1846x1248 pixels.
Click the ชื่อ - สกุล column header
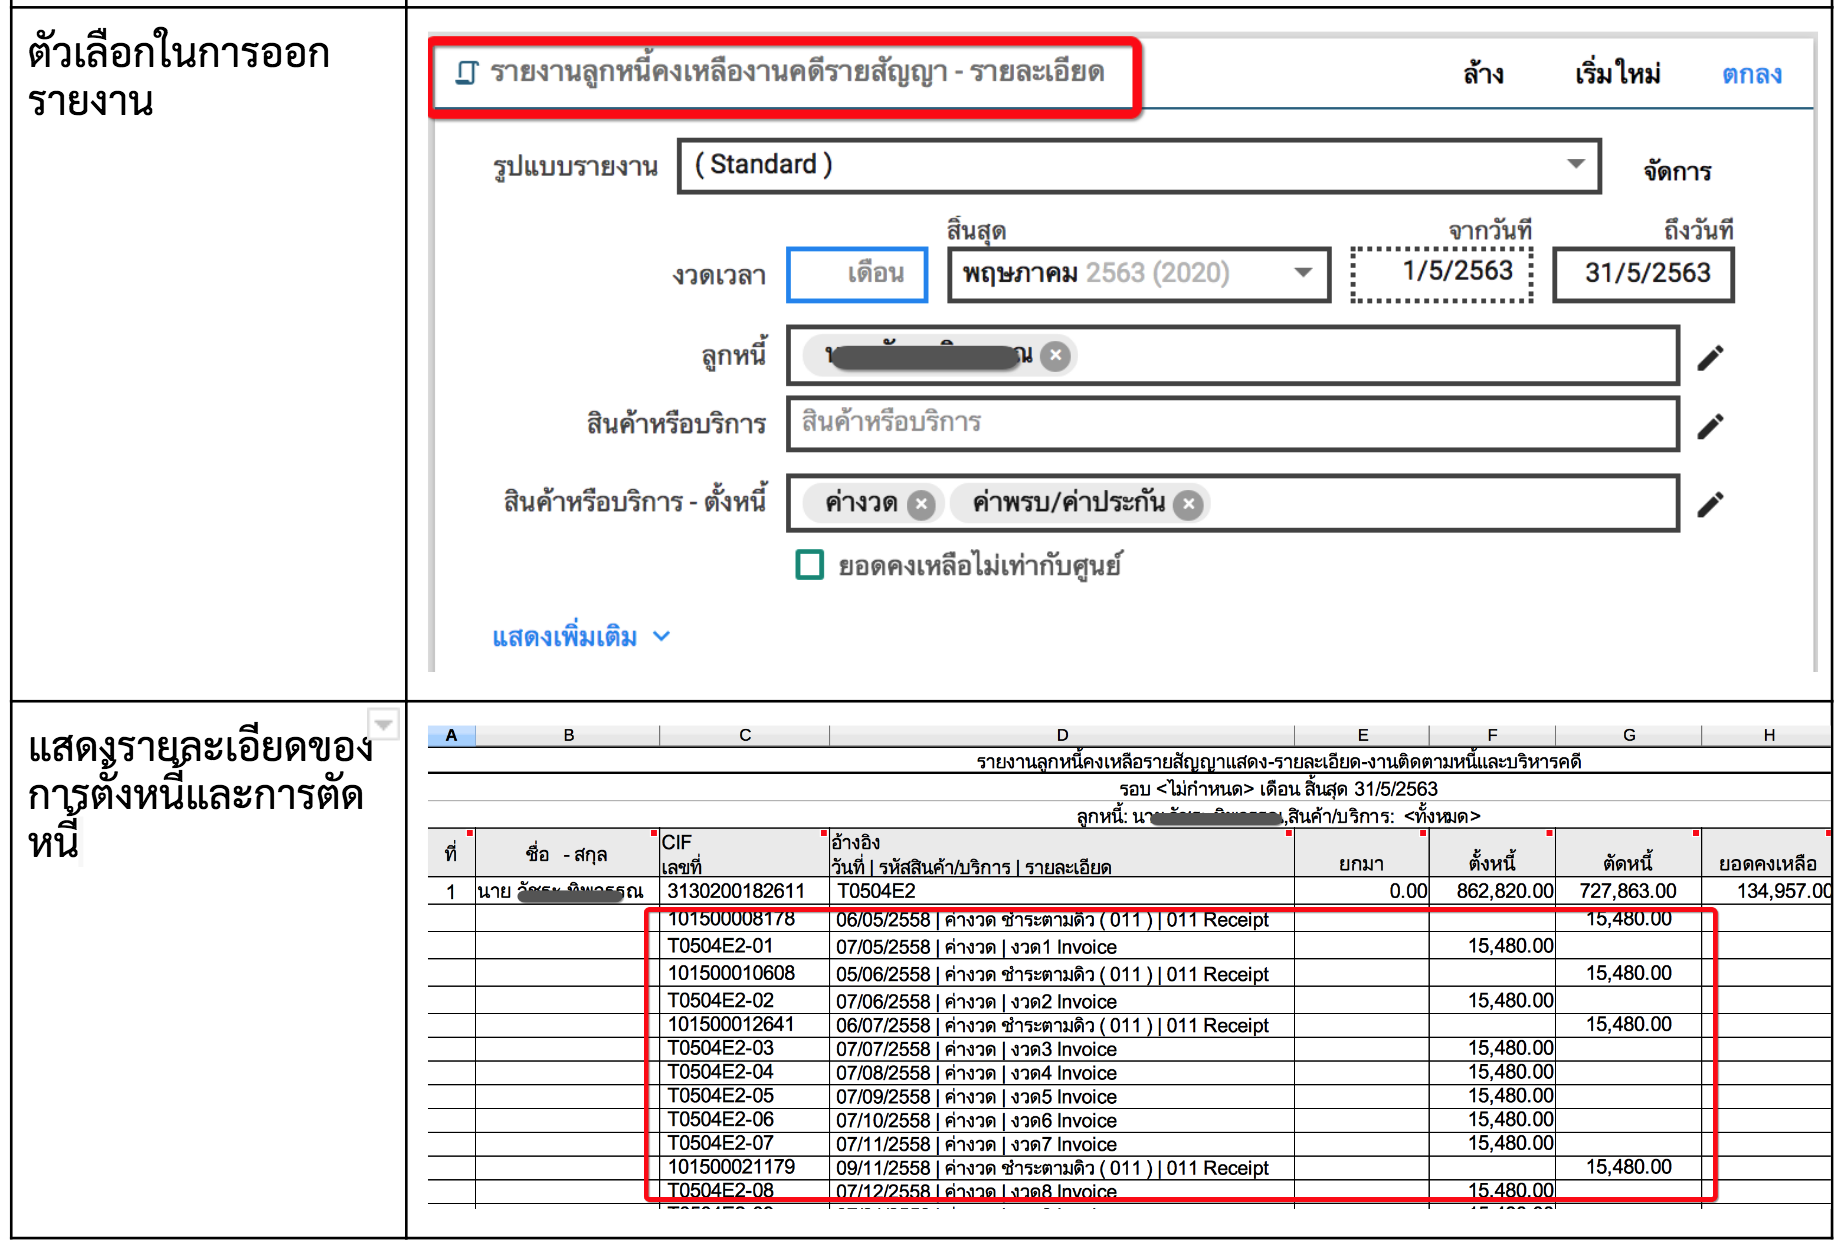(566, 855)
